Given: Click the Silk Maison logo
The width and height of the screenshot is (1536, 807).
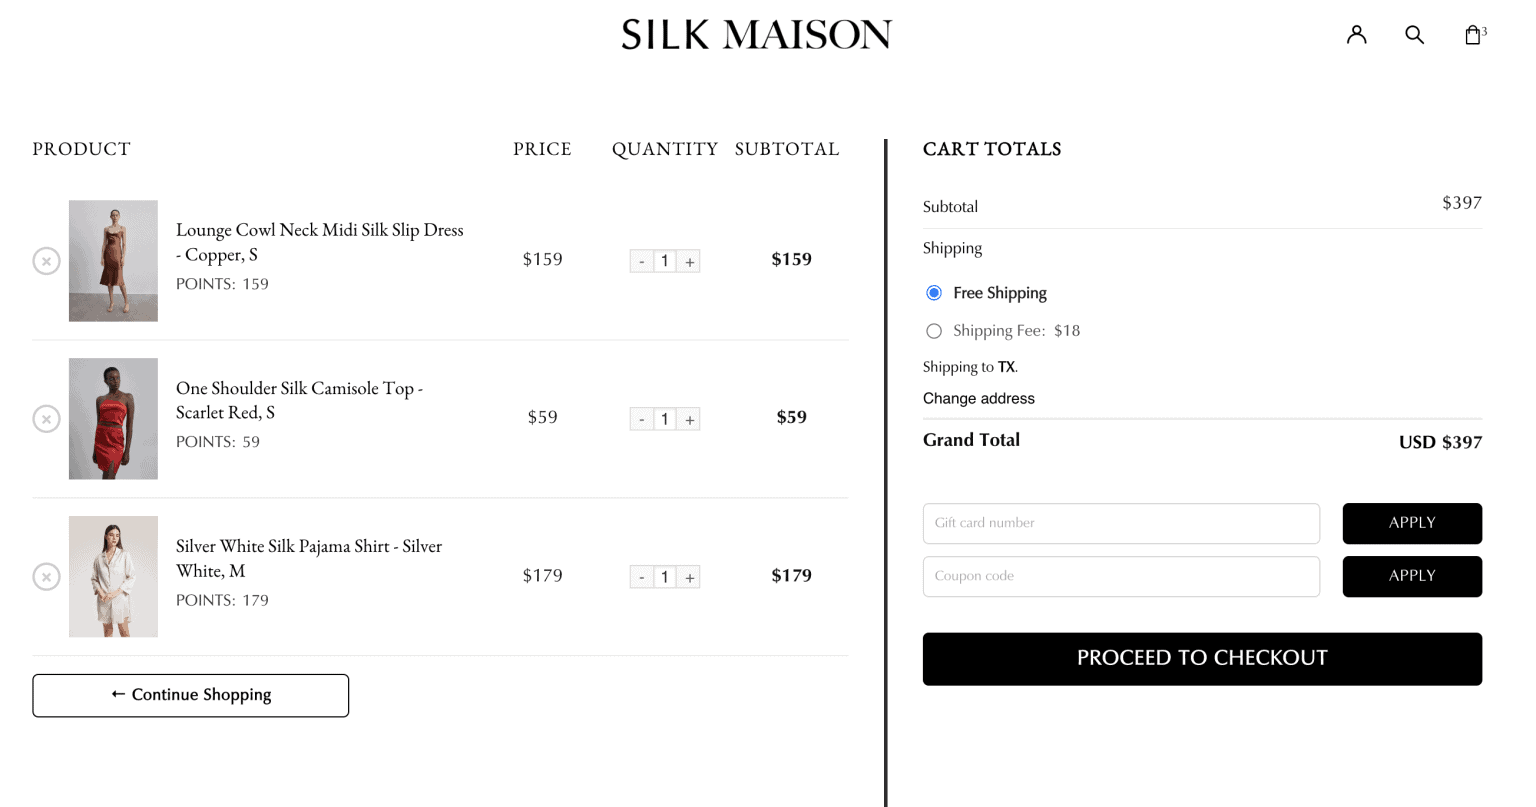Looking at the screenshot, I should coord(757,33).
